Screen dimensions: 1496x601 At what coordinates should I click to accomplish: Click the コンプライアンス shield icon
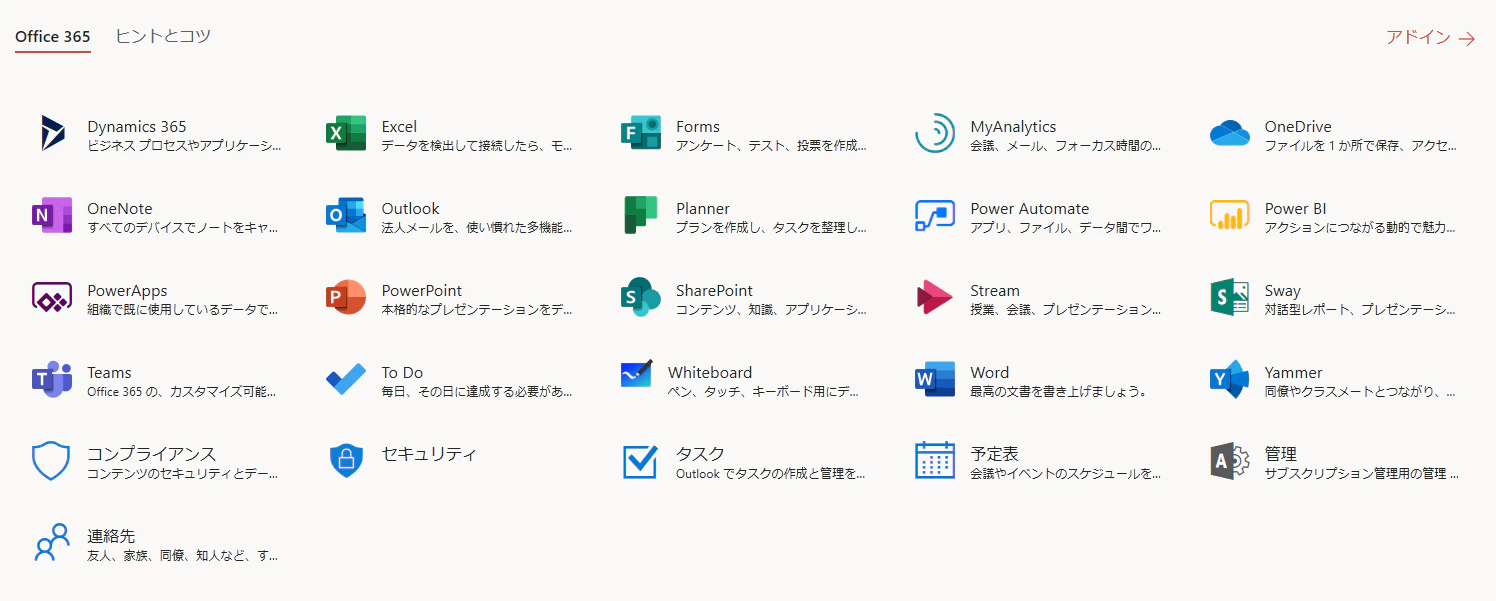51,461
